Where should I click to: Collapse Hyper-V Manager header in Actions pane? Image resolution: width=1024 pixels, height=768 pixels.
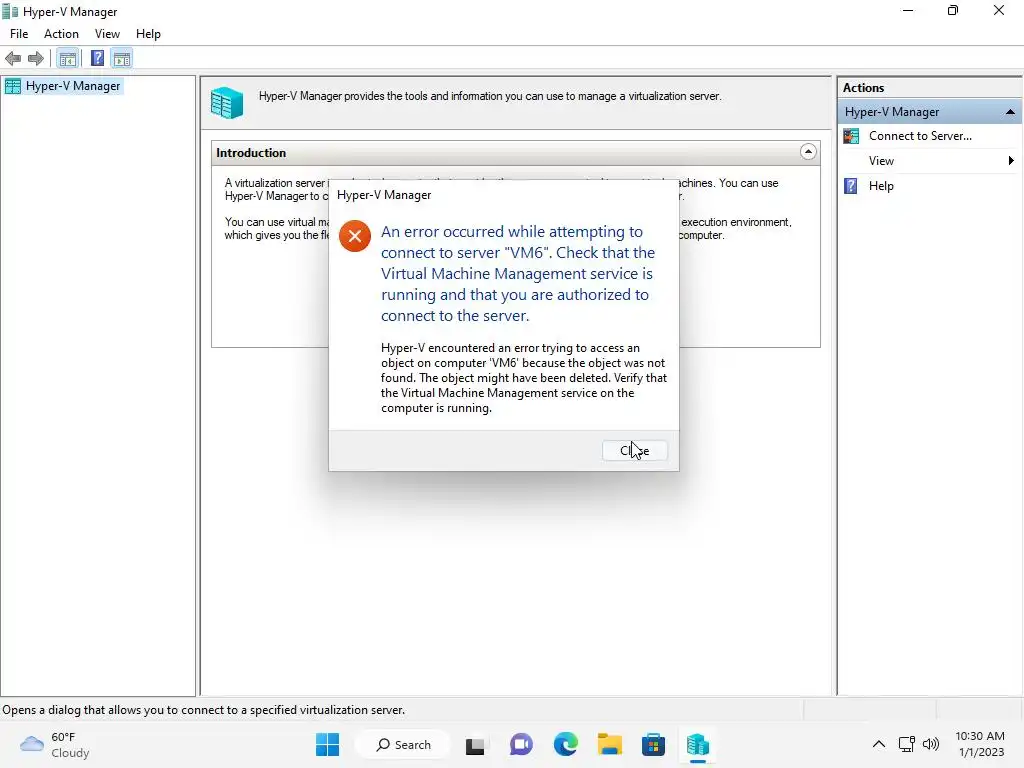1010,112
